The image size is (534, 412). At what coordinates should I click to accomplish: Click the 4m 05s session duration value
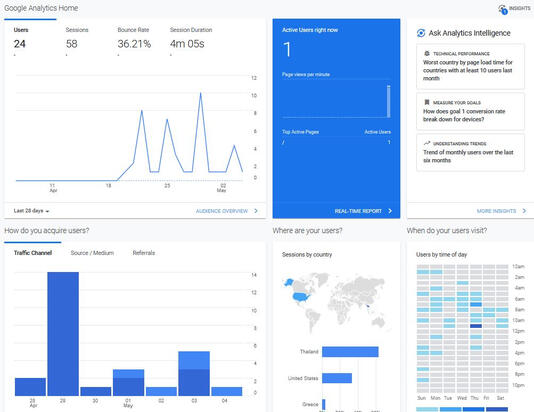(187, 44)
